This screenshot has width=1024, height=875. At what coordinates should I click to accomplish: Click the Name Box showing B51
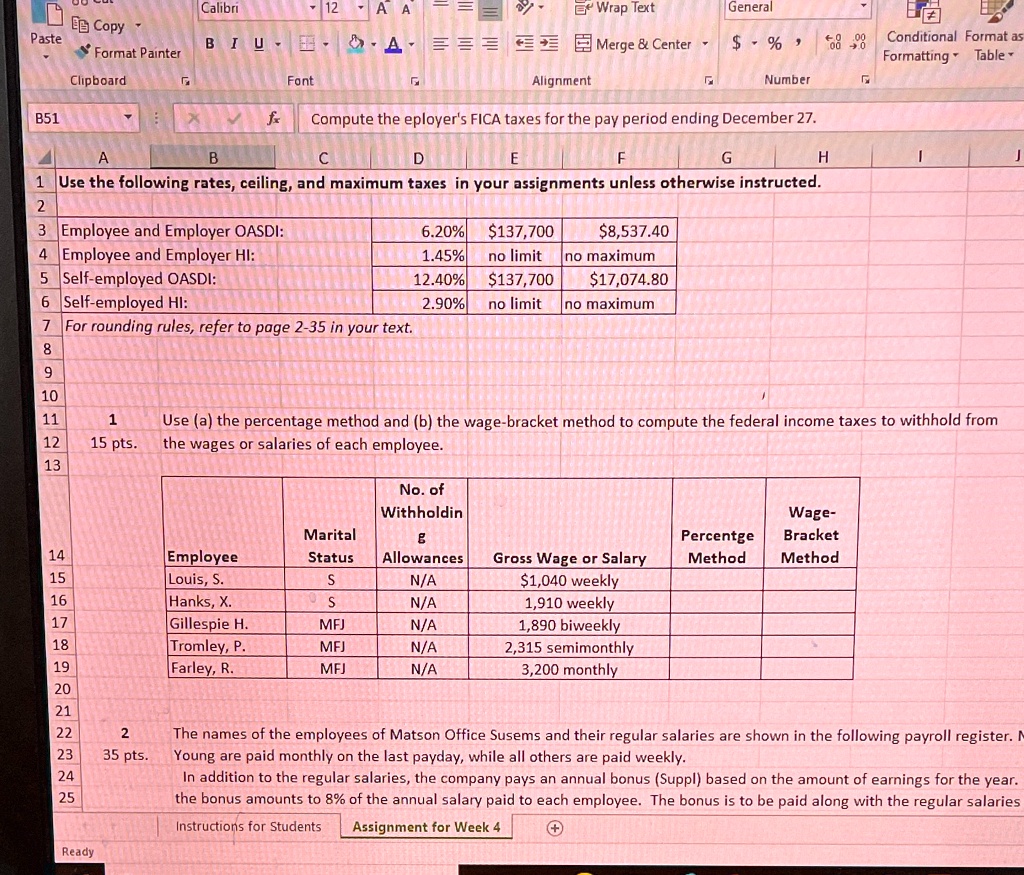70,118
